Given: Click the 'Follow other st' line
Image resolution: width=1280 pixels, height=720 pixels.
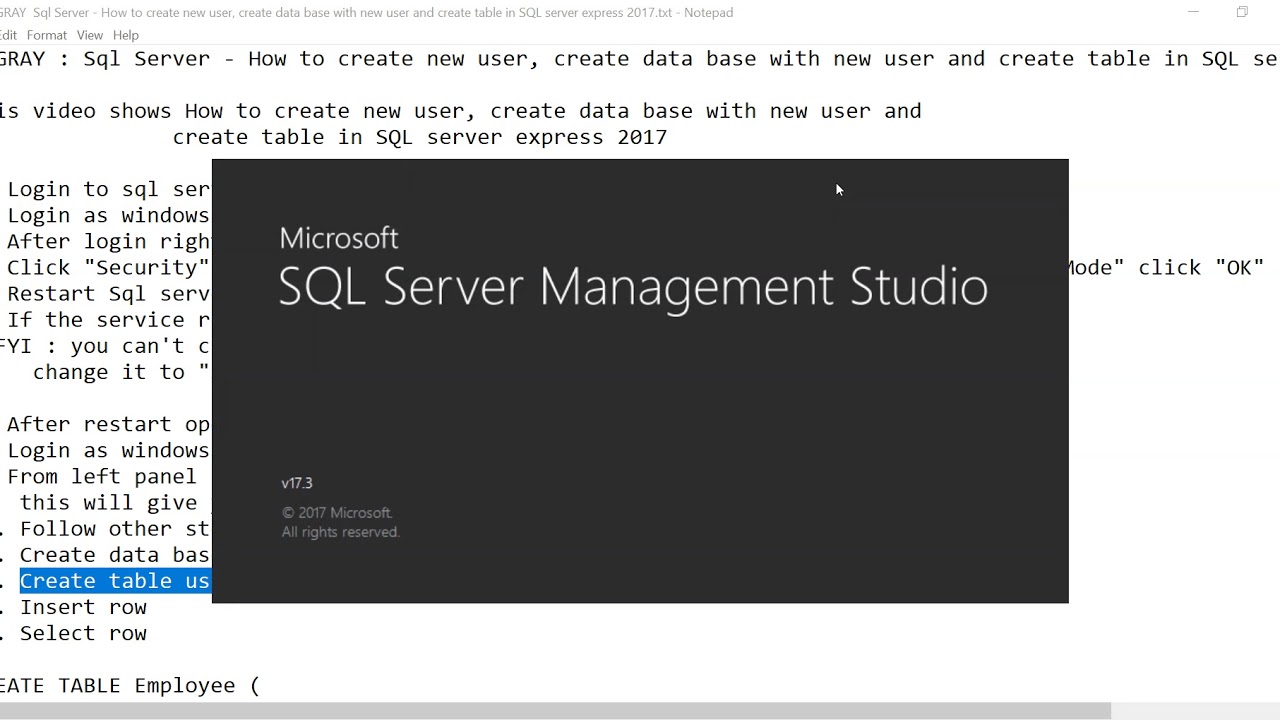Looking at the screenshot, I should [115, 529].
